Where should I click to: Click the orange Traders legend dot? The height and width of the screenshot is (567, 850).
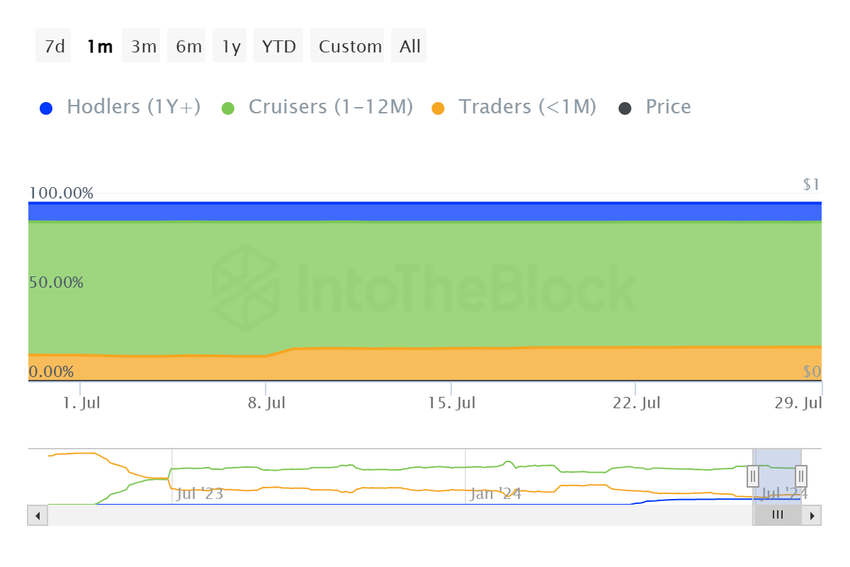438,108
